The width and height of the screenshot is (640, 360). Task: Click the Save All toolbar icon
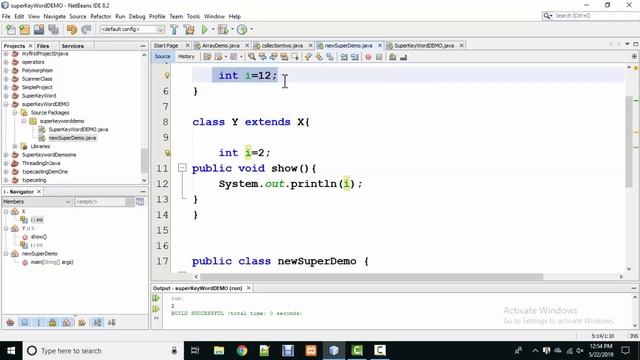53,29
